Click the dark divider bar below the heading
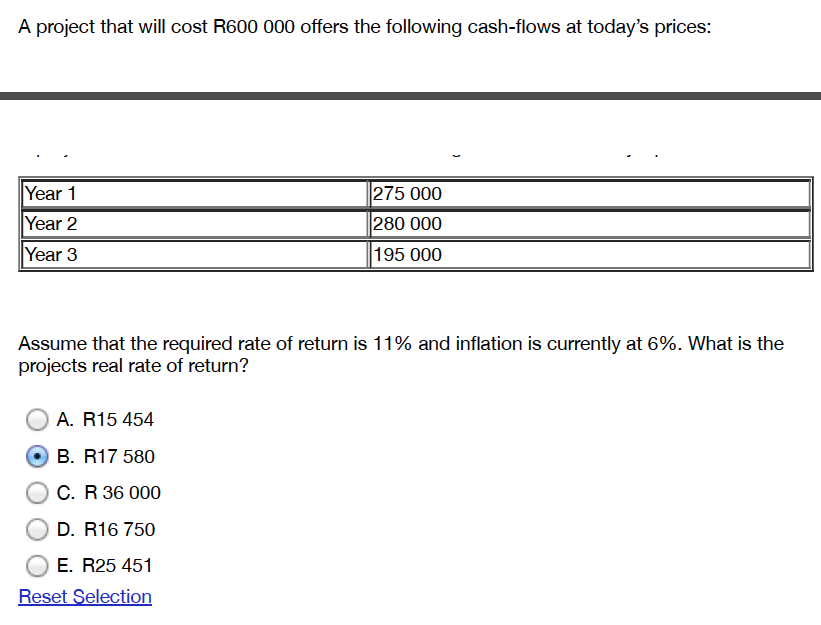821x625 pixels. point(410,98)
